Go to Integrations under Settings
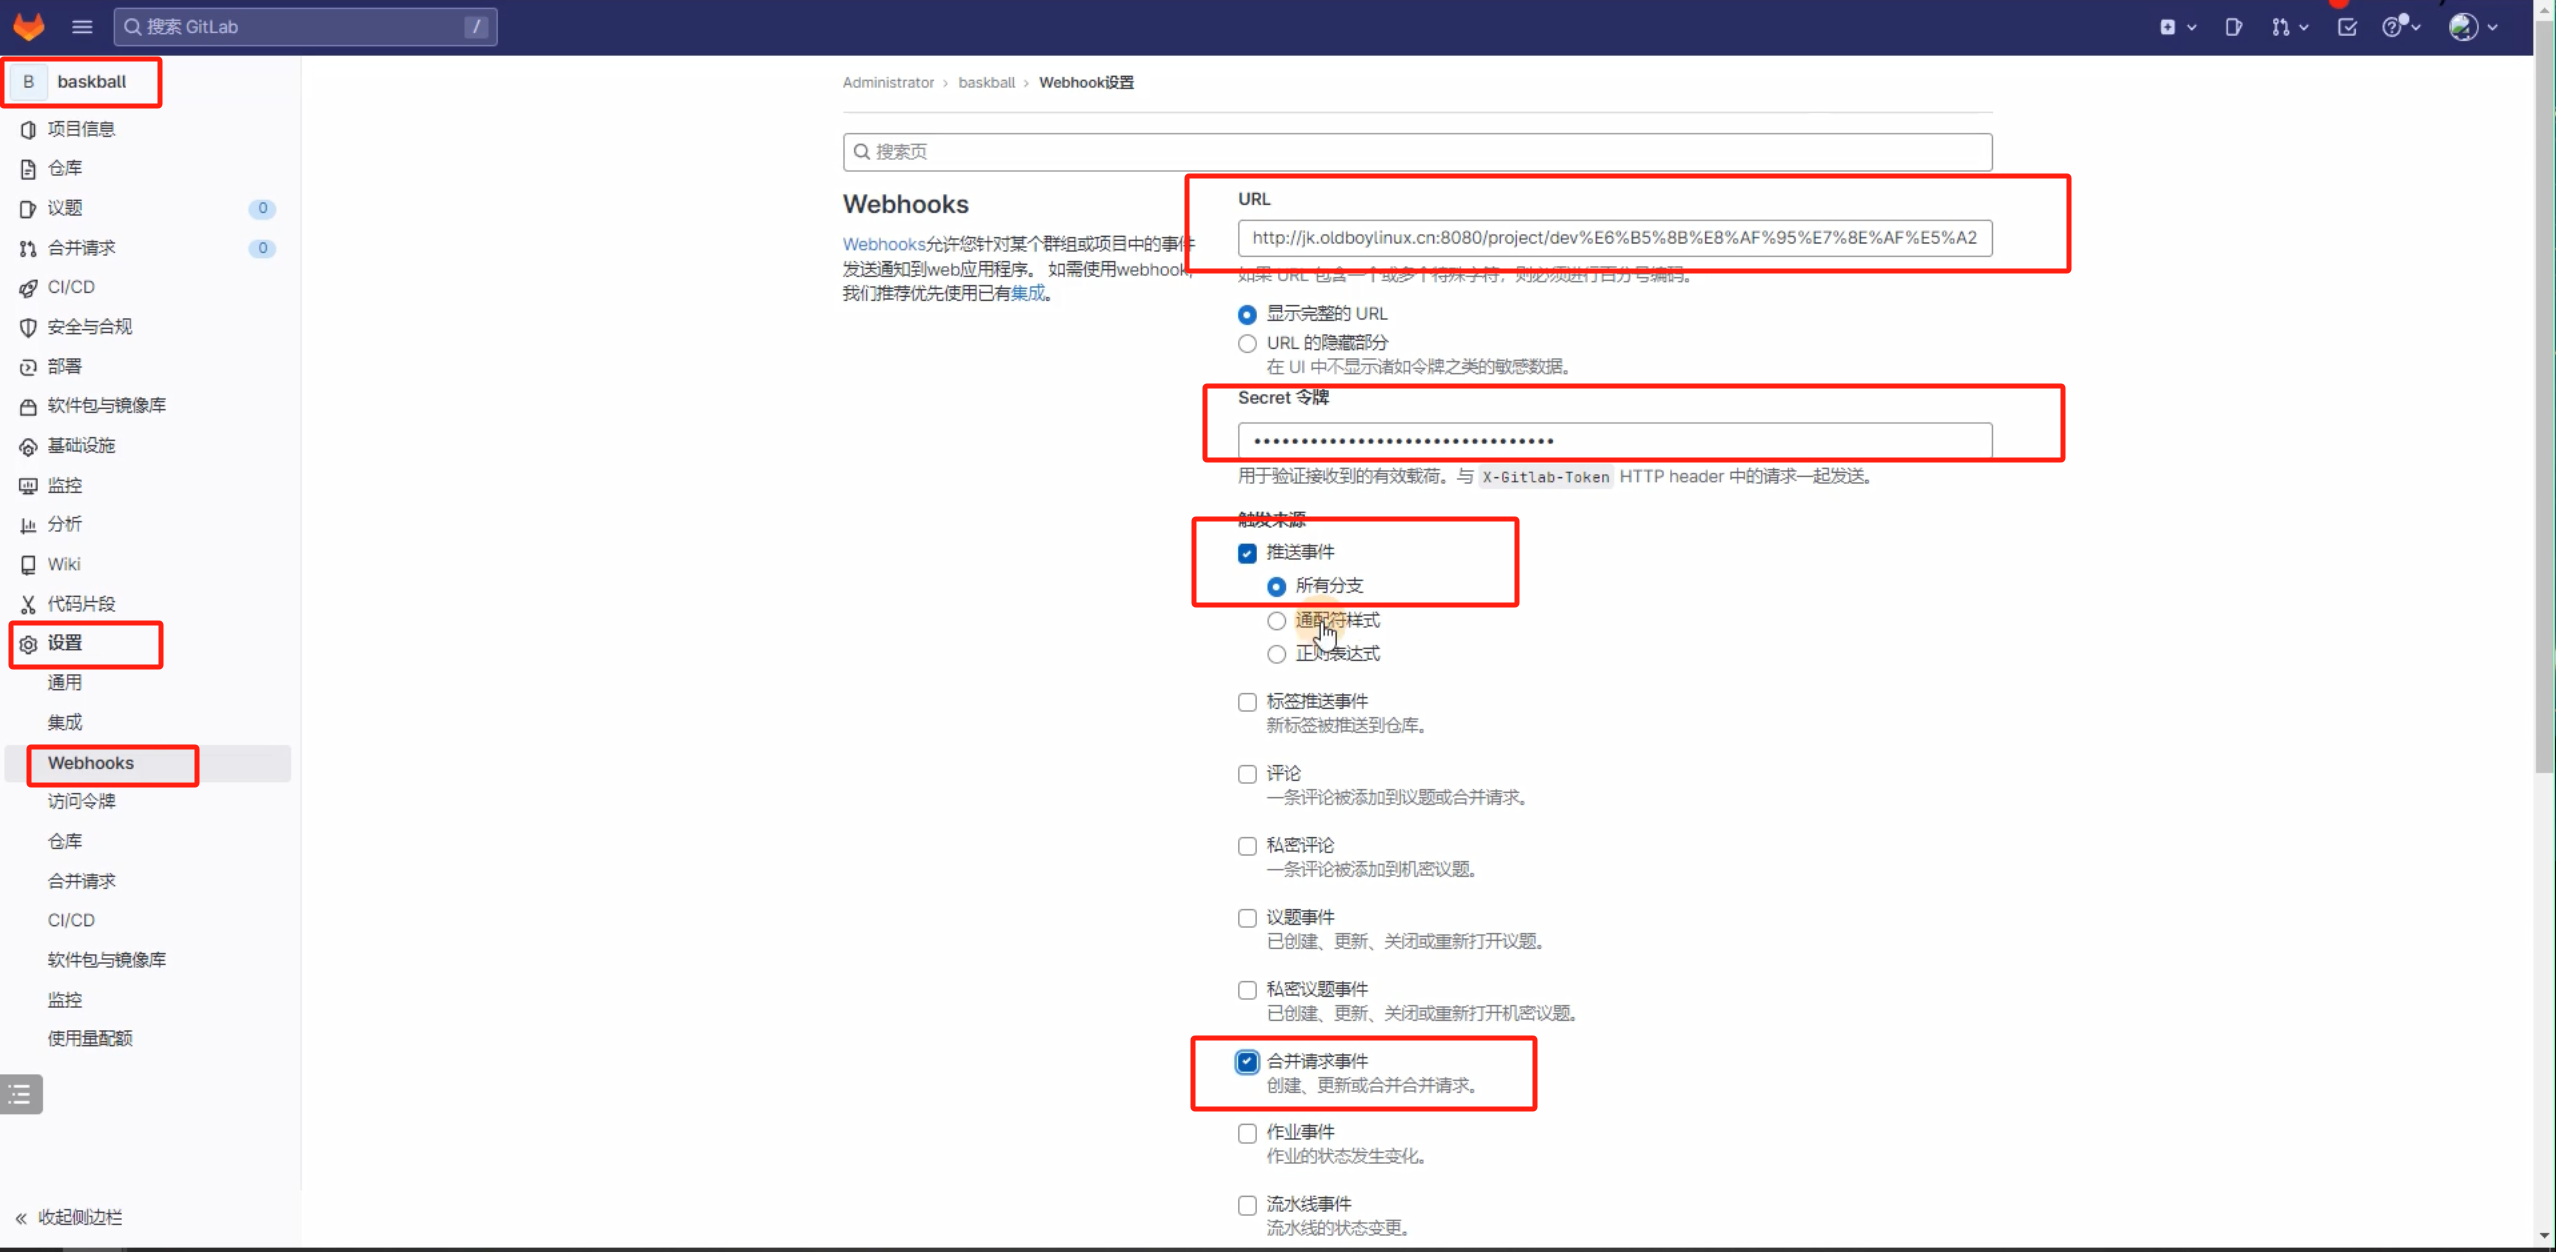The image size is (2556, 1252). click(65, 722)
